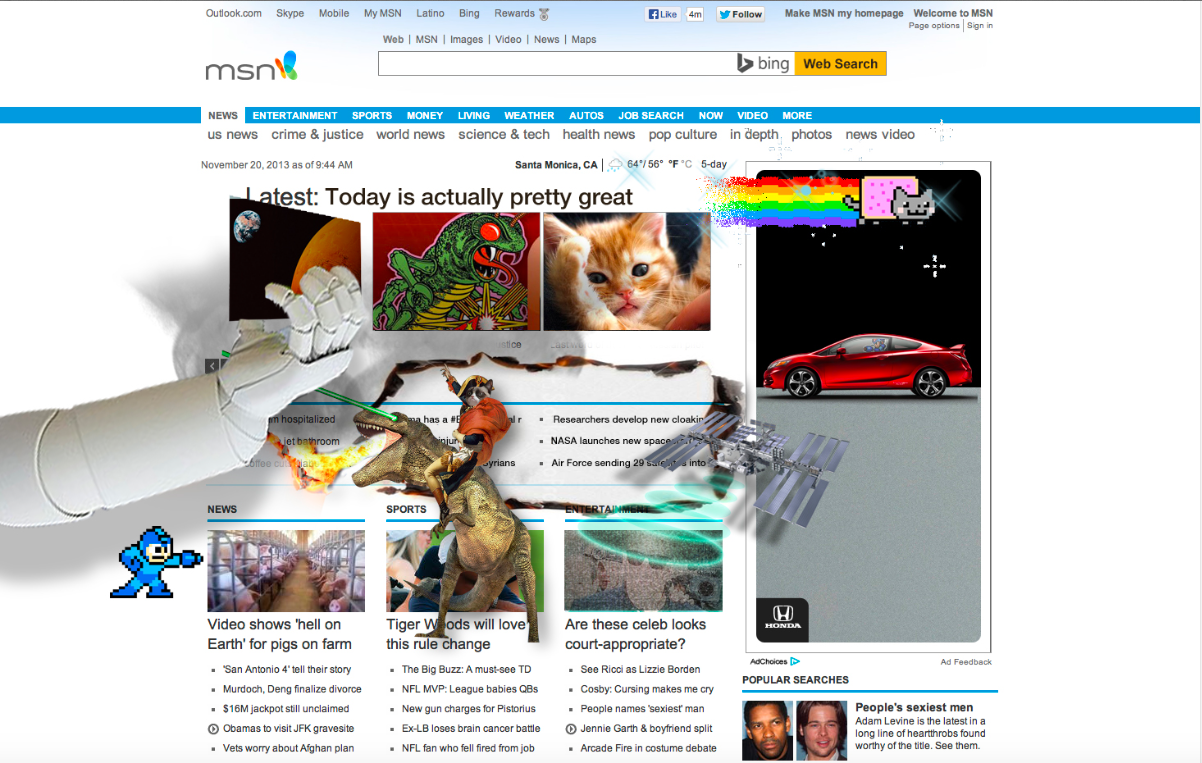The height and width of the screenshot is (763, 1202).
Task: Go to 'science & tech' subsection
Action: 504,134
